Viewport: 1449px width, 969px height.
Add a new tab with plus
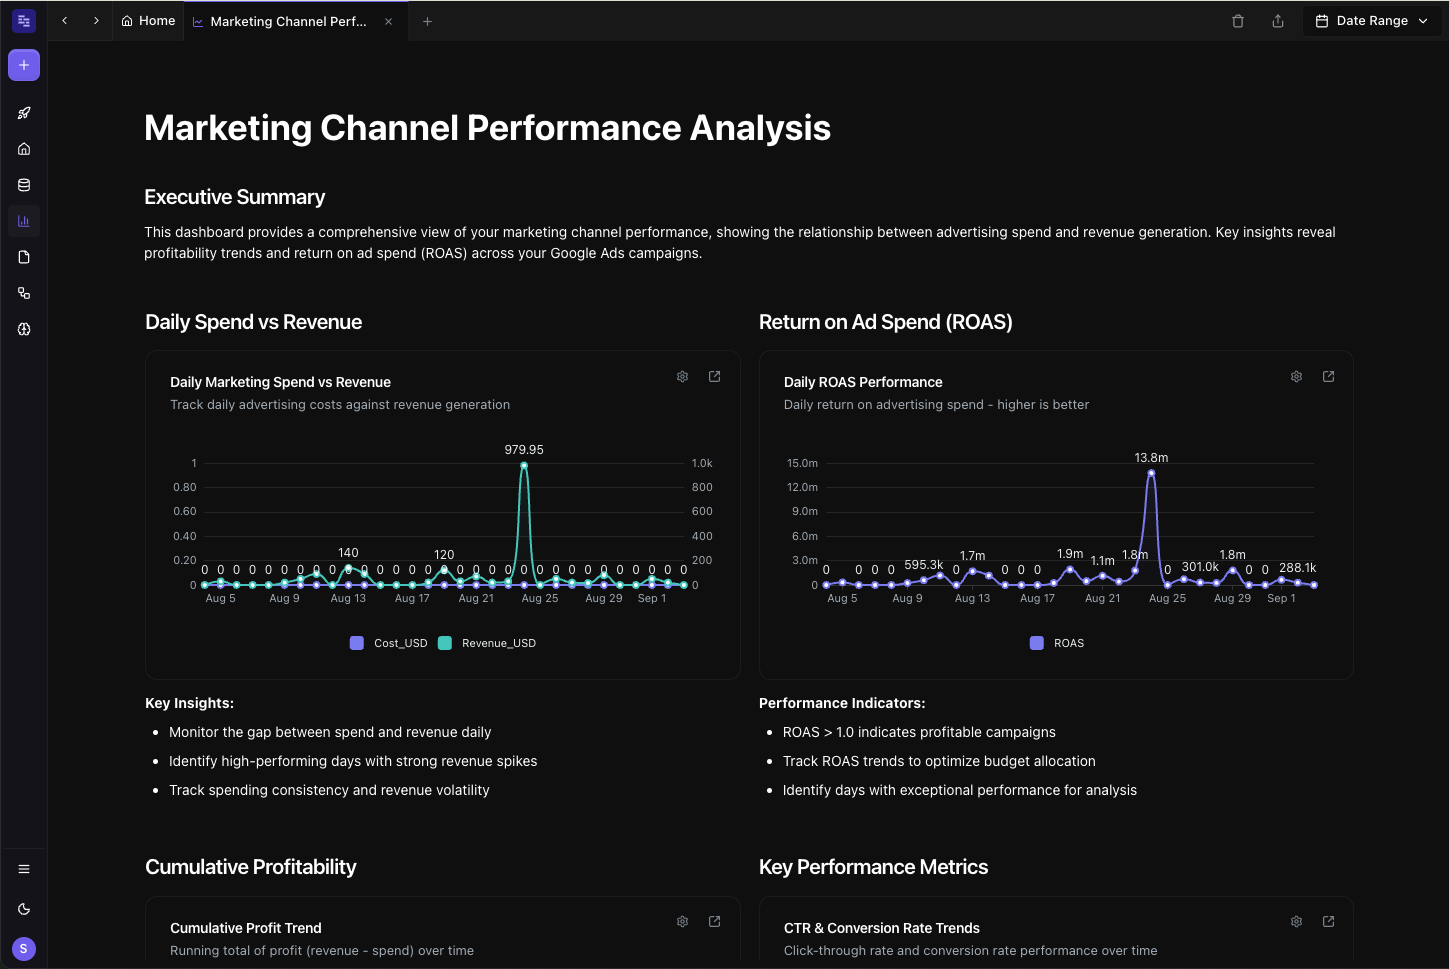click(427, 21)
